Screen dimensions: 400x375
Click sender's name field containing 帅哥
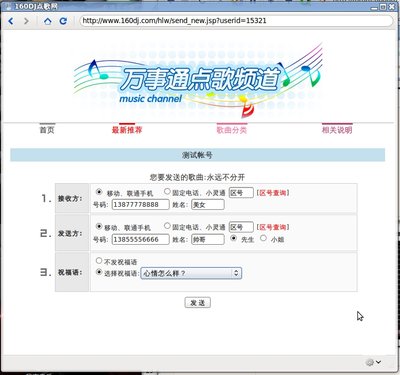tap(208, 239)
